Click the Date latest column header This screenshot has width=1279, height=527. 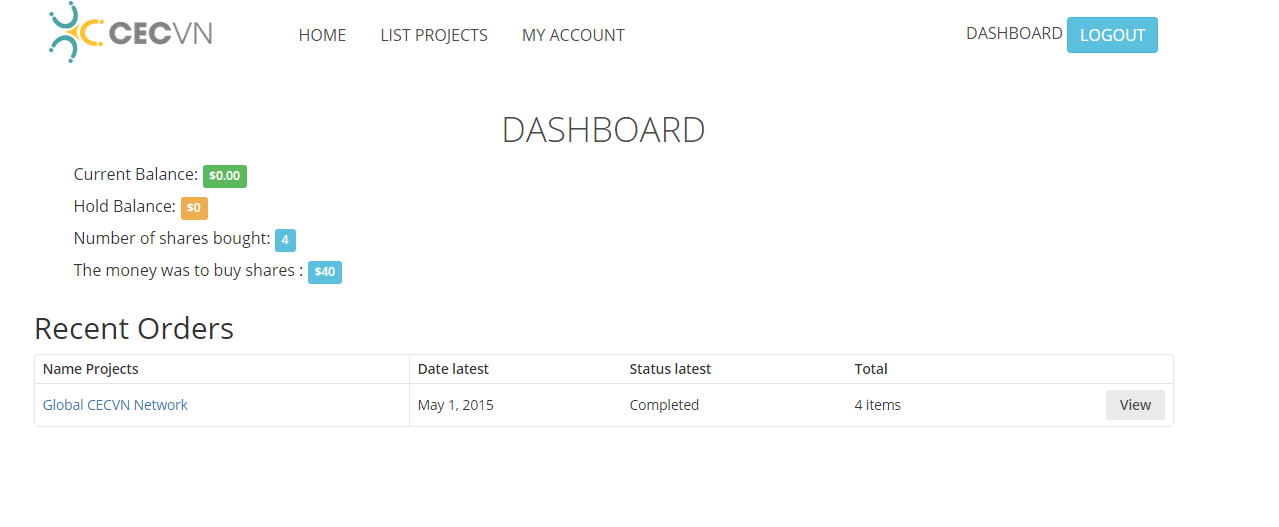pyautogui.click(x=453, y=369)
